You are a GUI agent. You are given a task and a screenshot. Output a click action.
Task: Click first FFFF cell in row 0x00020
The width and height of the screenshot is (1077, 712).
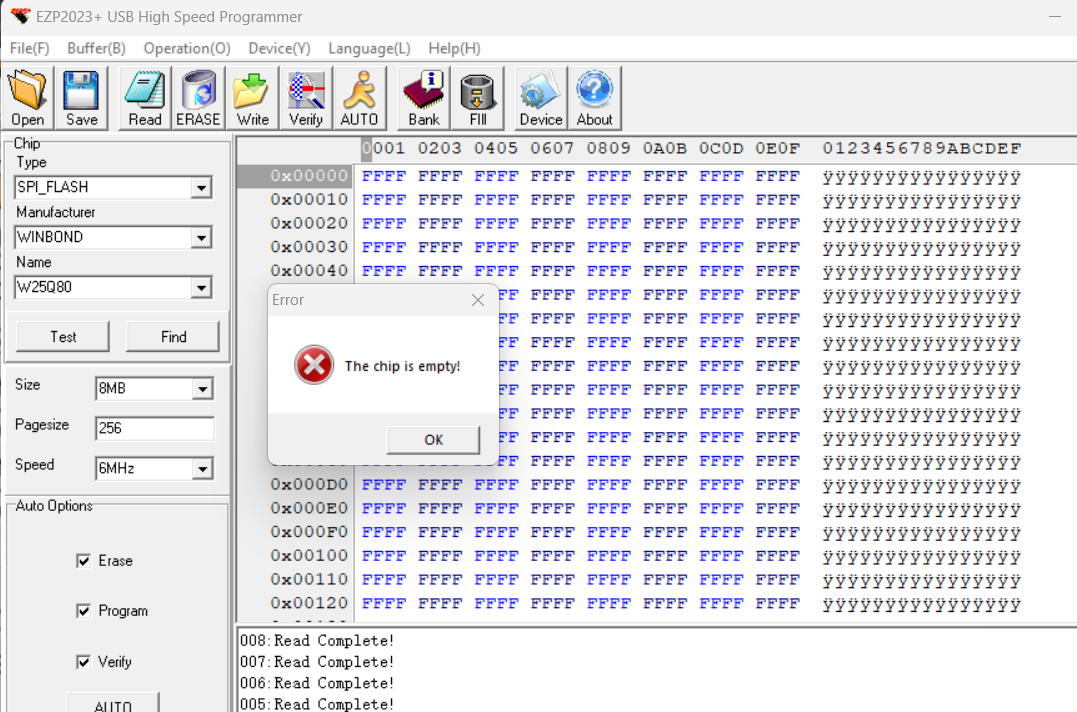pyautogui.click(x=384, y=224)
